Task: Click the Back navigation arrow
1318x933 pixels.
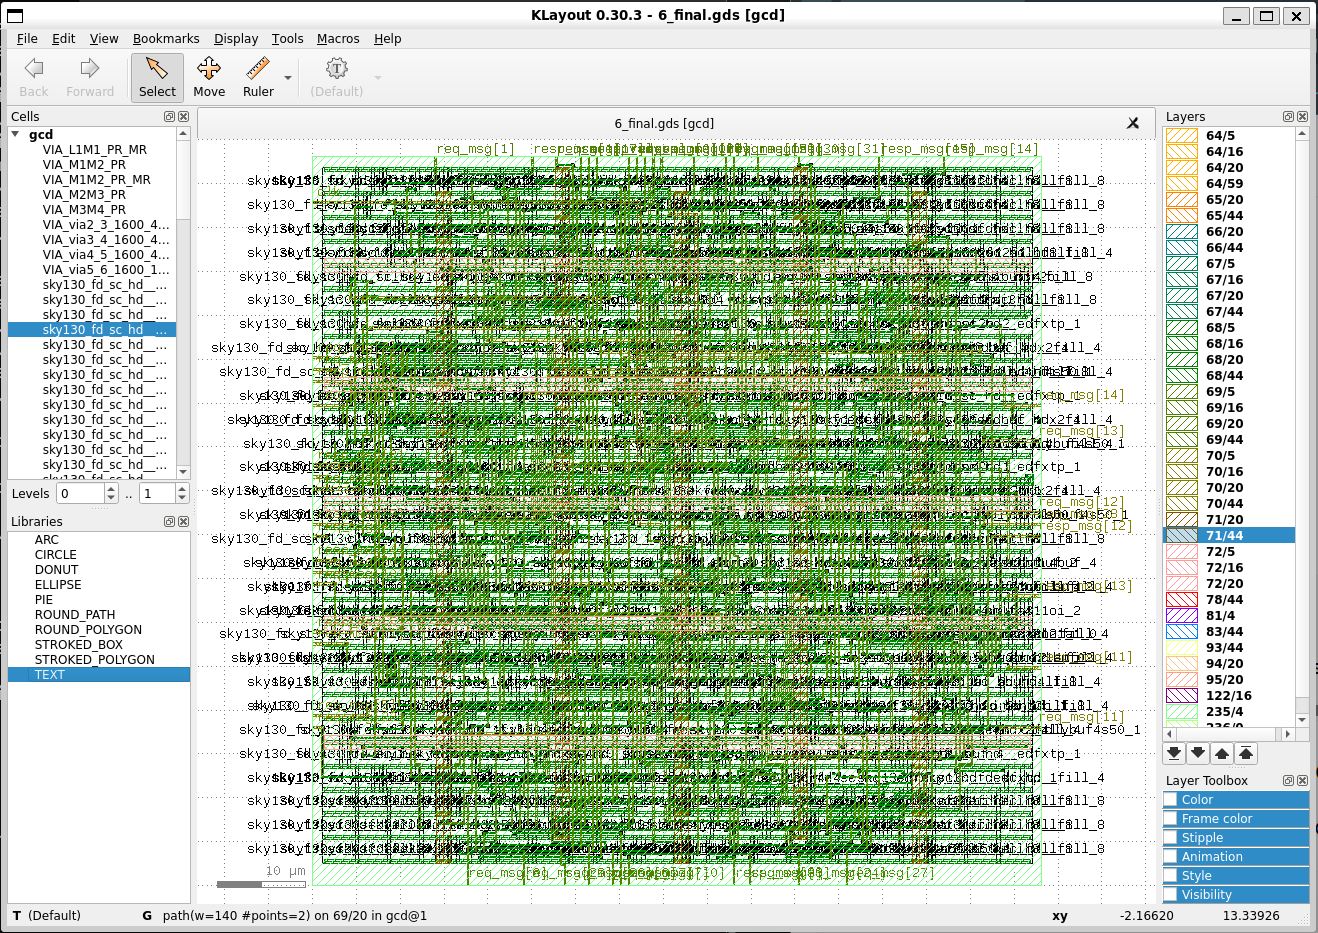Action: (34, 77)
